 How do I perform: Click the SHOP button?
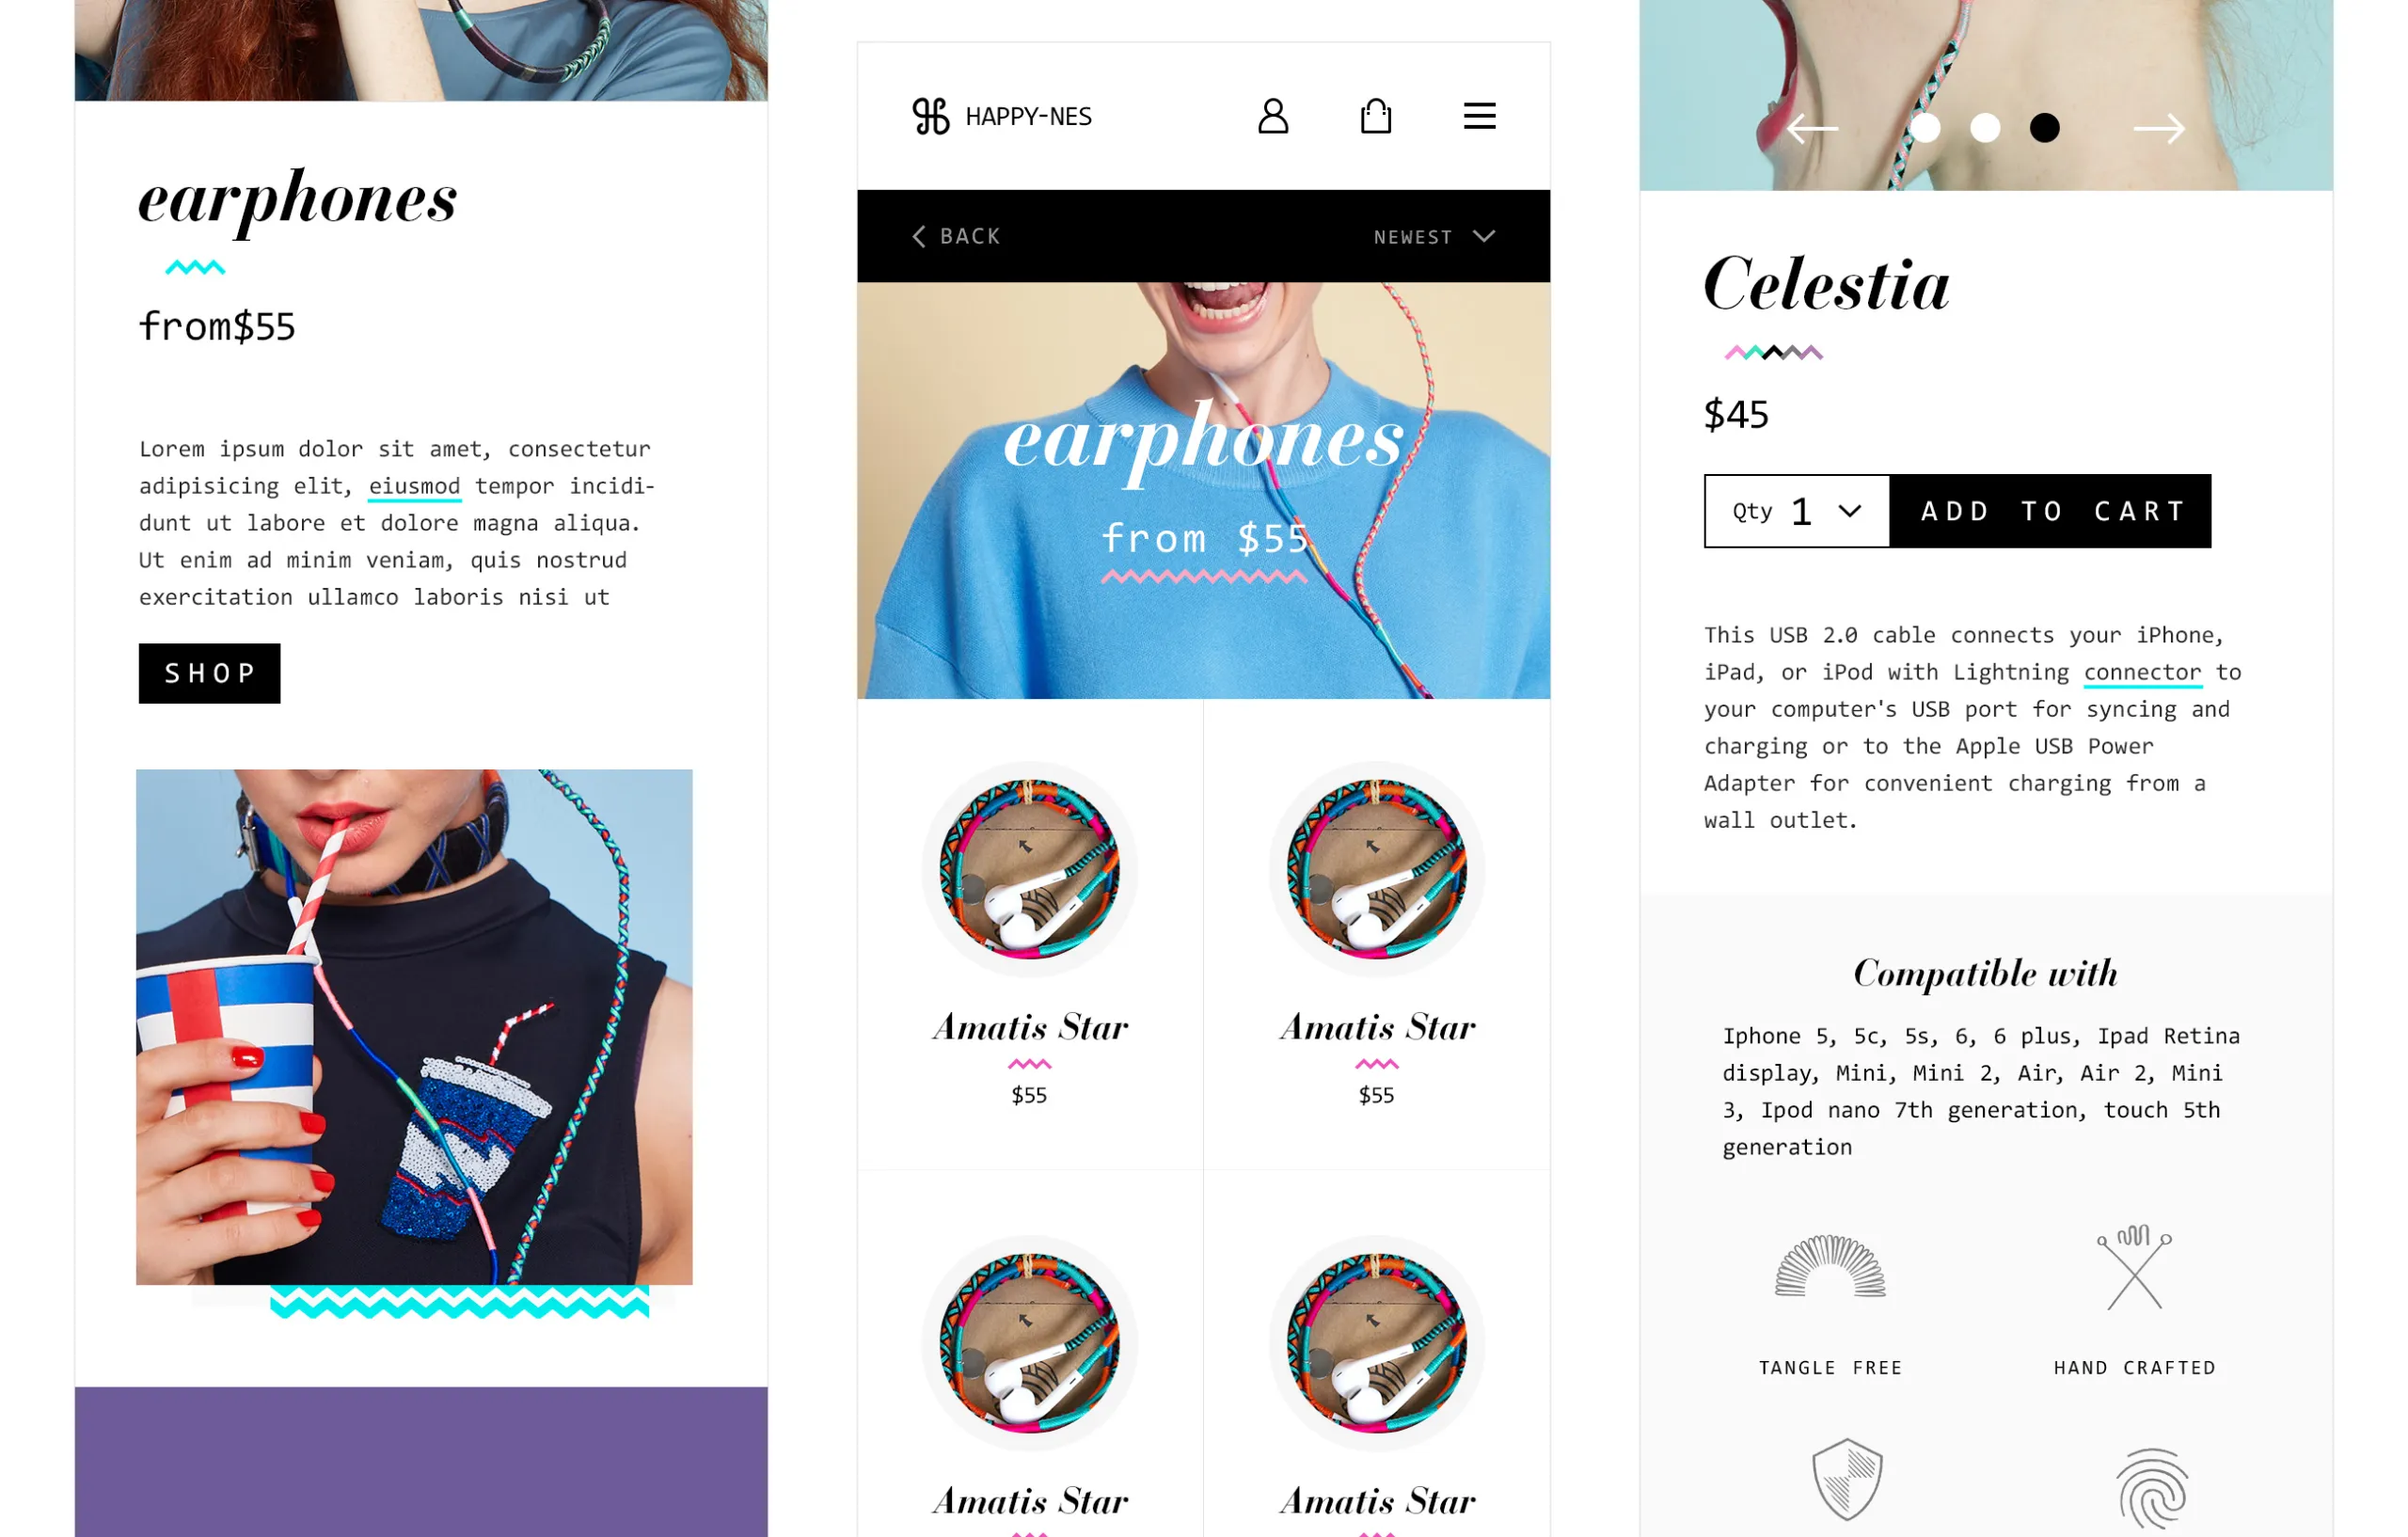point(210,673)
